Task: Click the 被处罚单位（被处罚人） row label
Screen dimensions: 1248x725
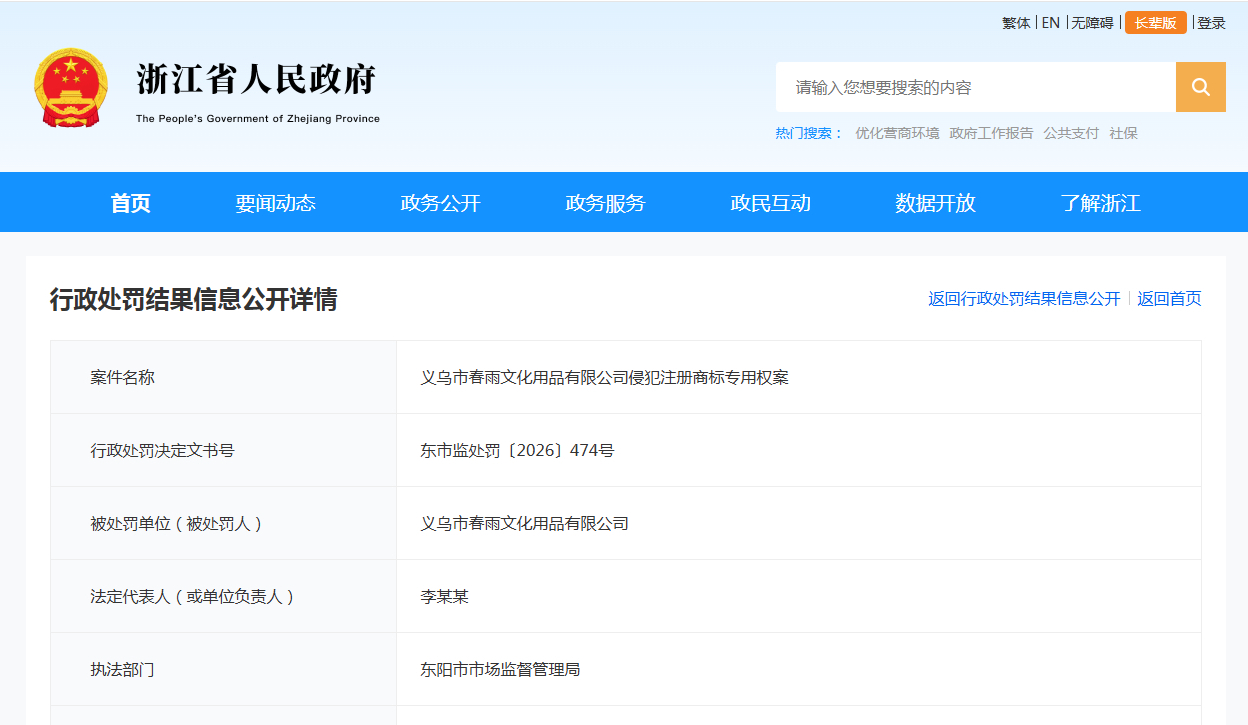Action: point(177,523)
